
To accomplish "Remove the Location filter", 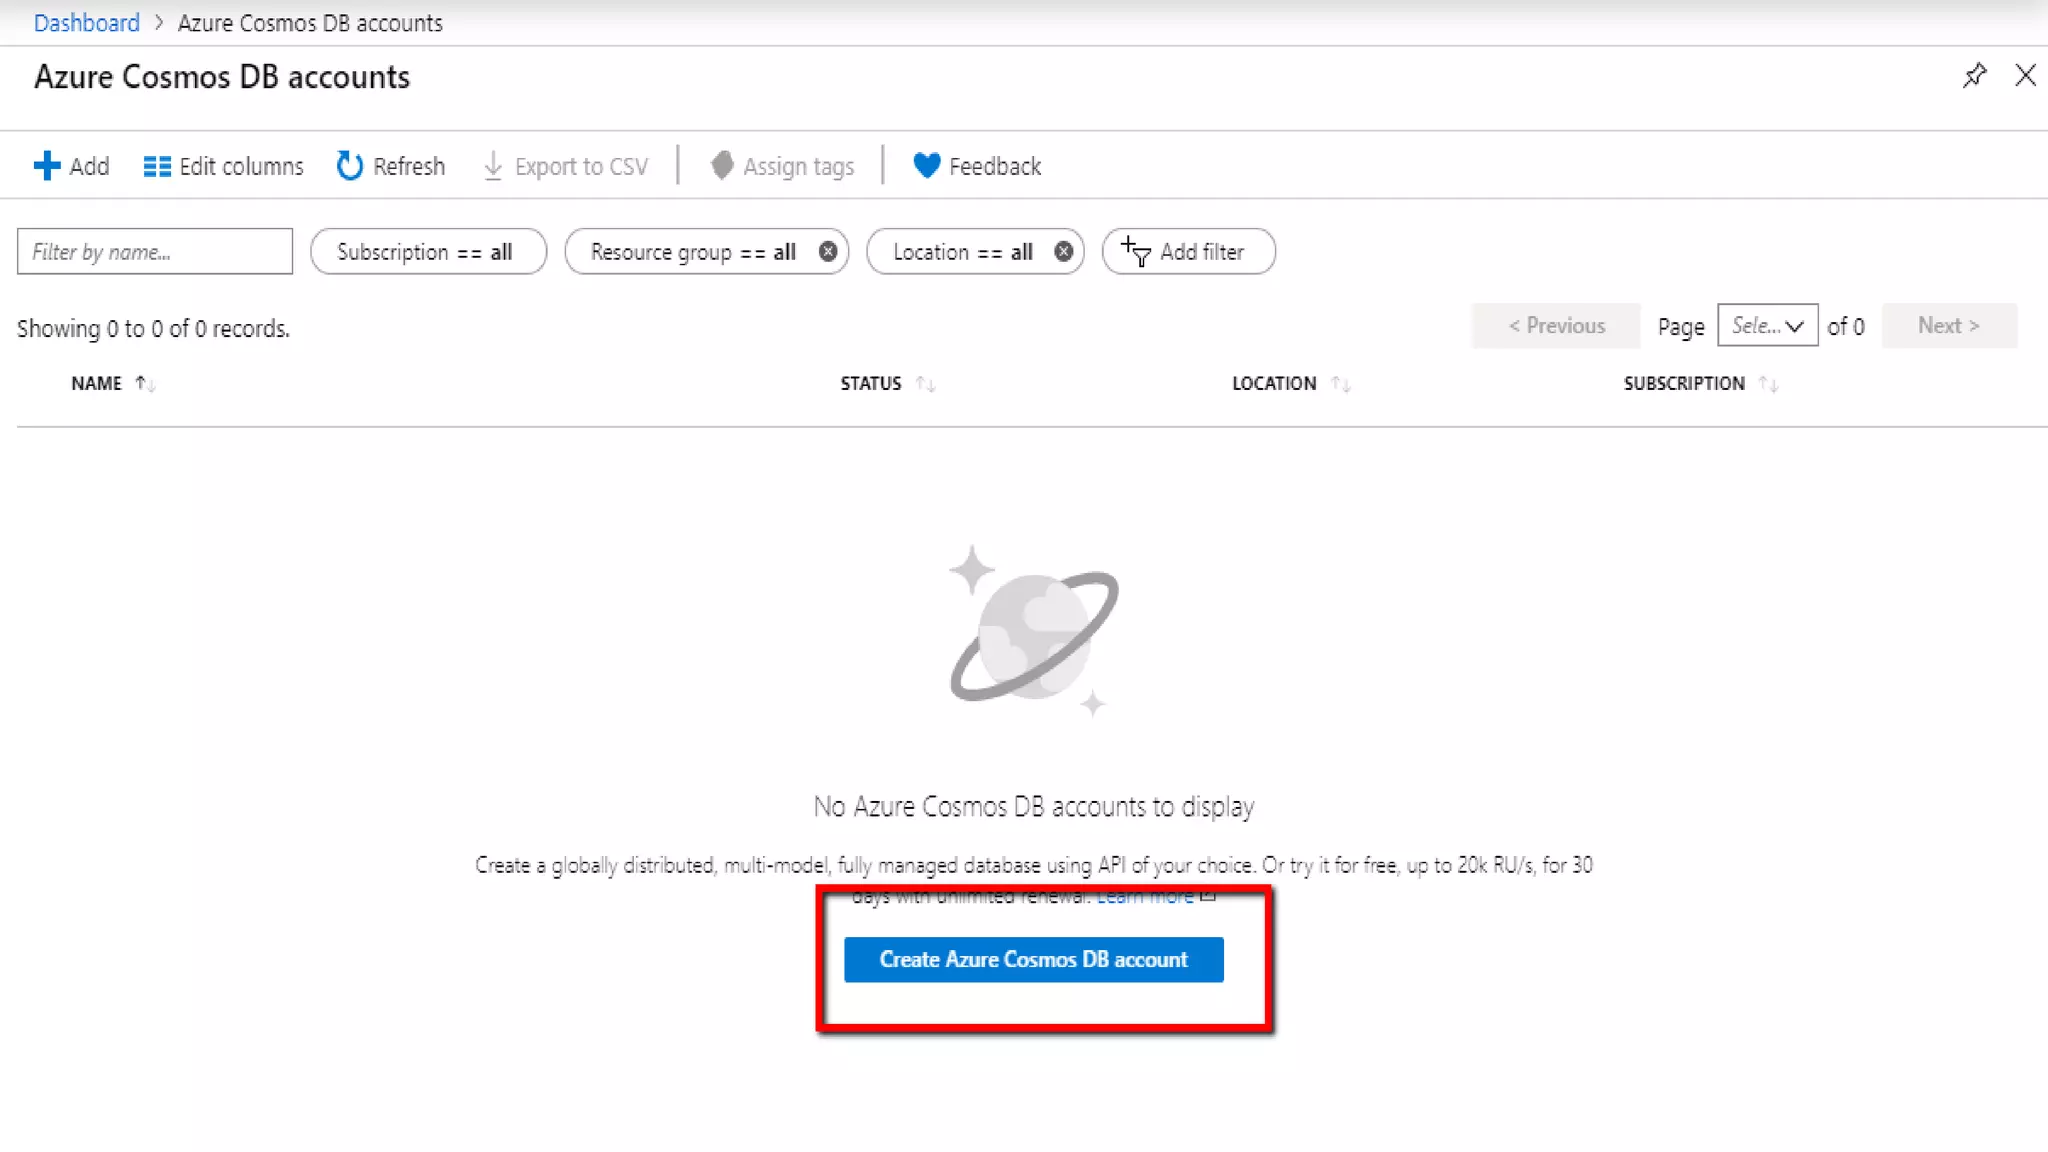I will pyautogui.click(x=1064, y=252).
